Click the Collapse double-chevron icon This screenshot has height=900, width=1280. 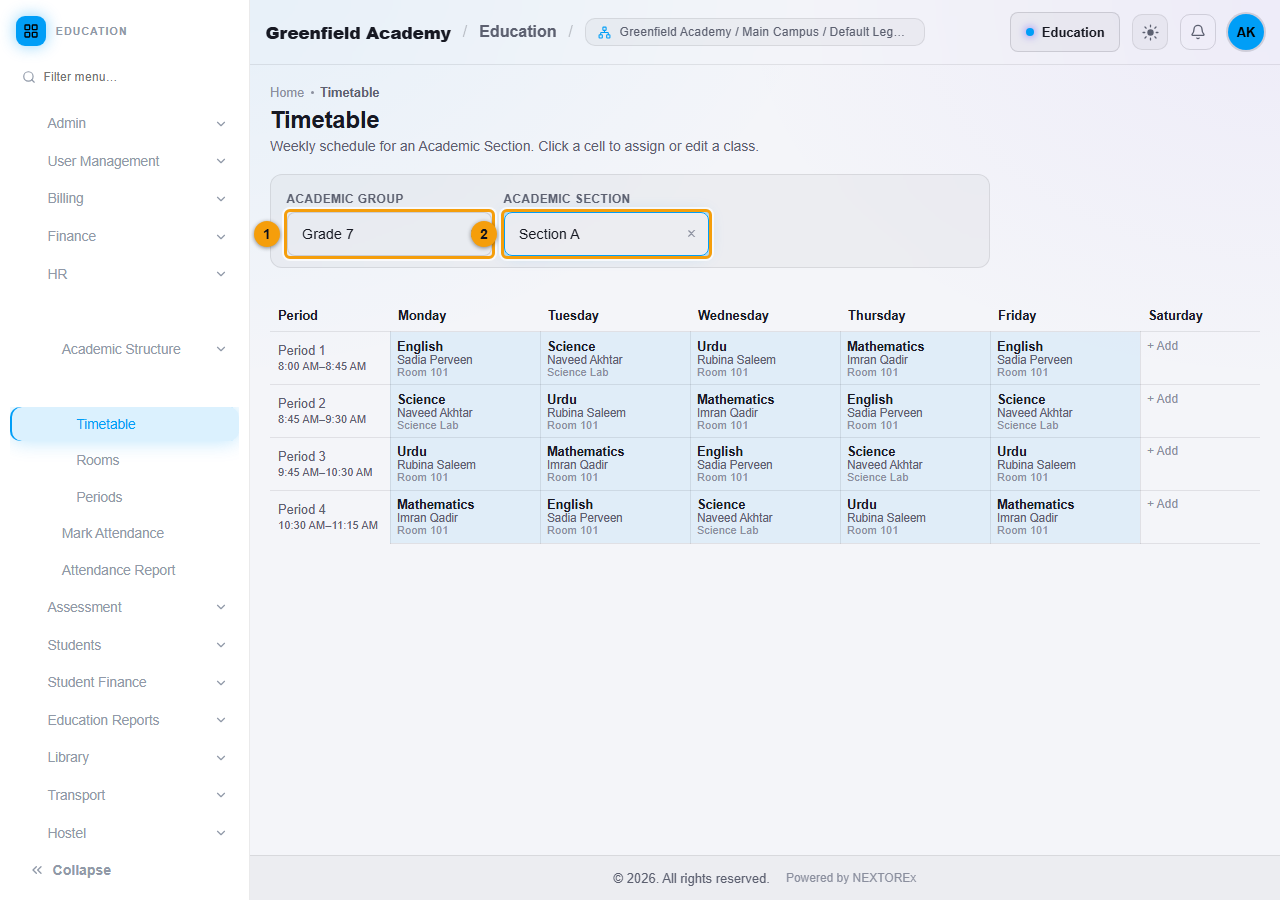tap(37, 870)
